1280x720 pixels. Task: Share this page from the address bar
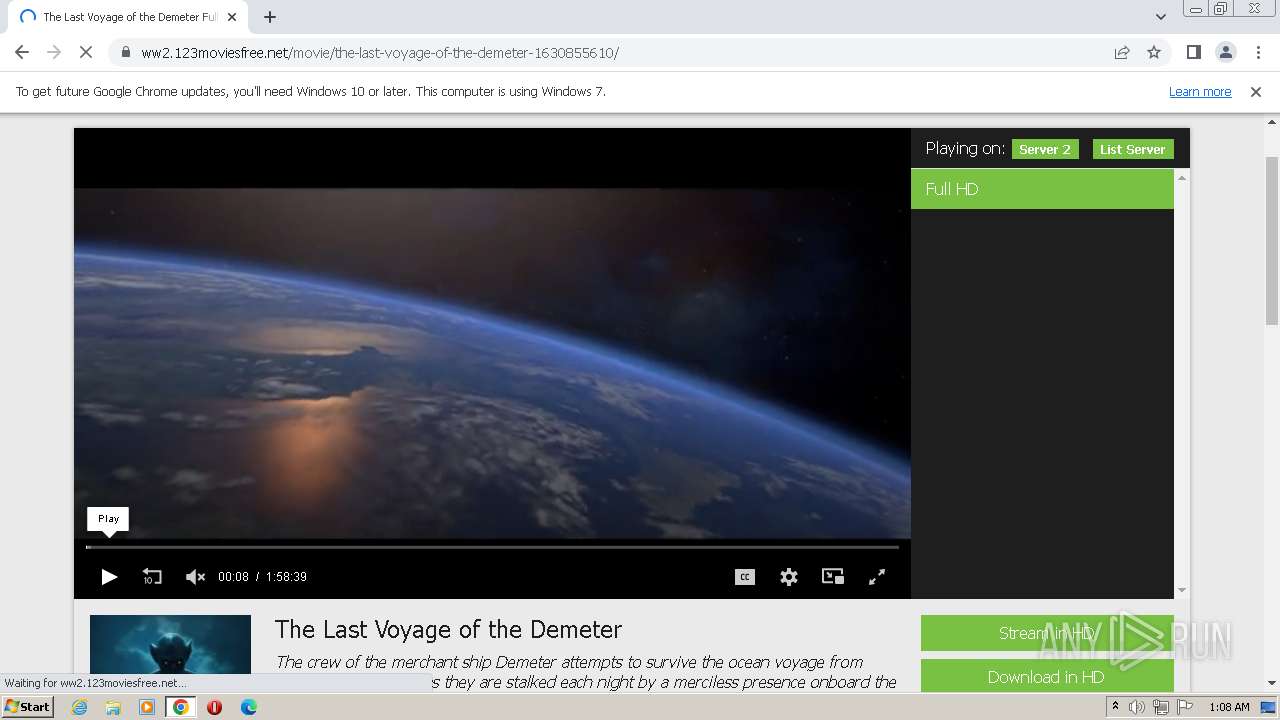click(x=1122, y=52)
